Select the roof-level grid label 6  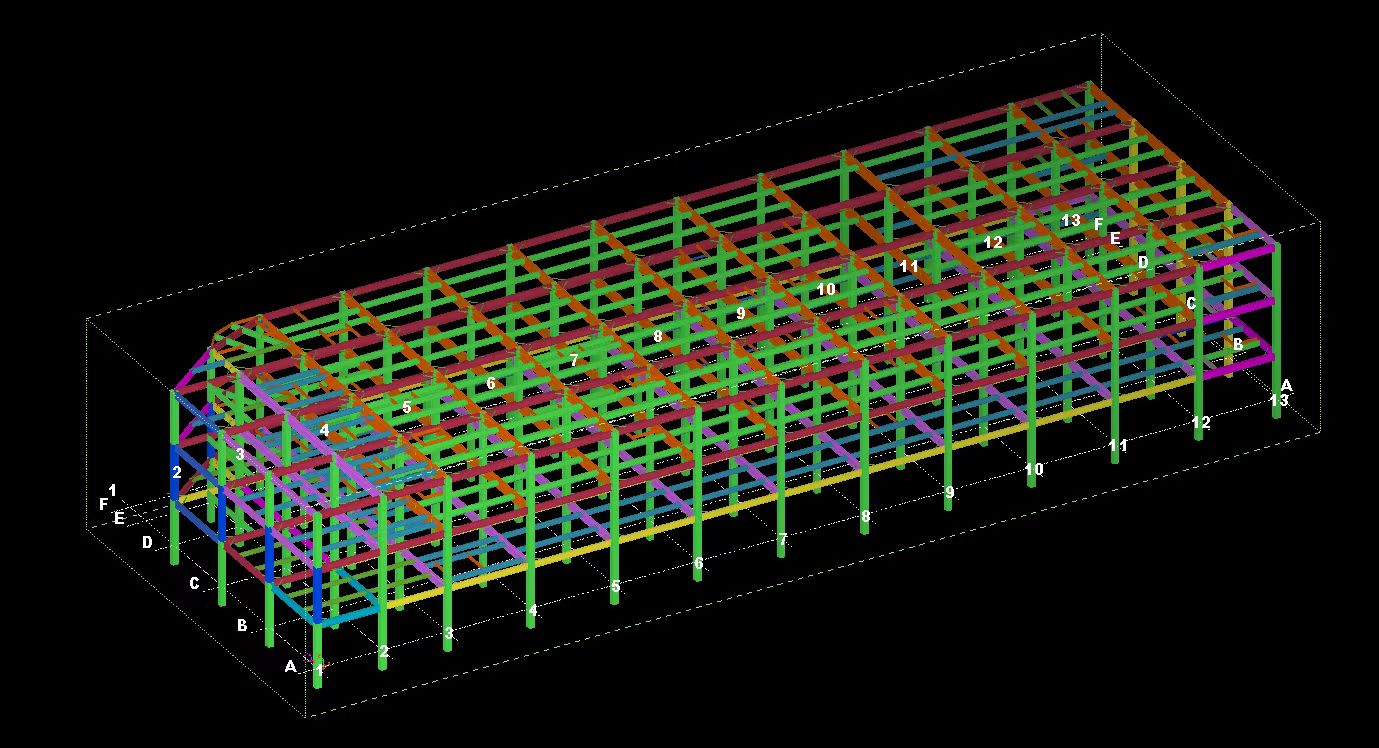[491, 383]
